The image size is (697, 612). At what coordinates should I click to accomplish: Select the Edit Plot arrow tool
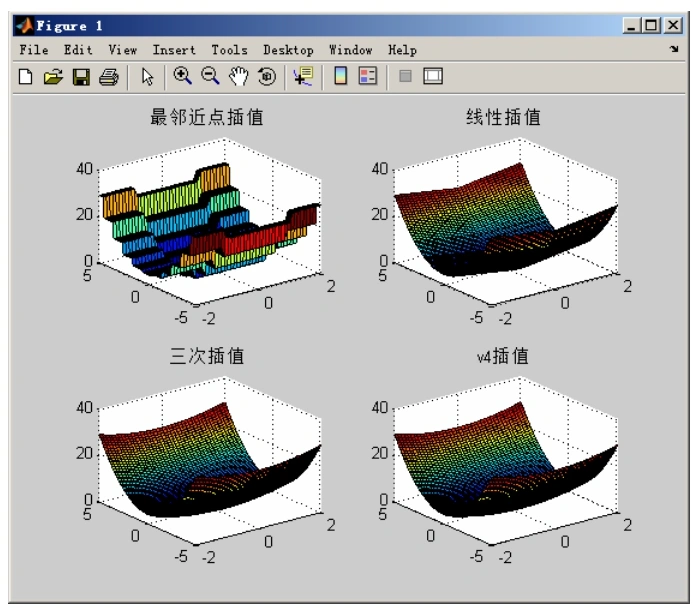147,76
